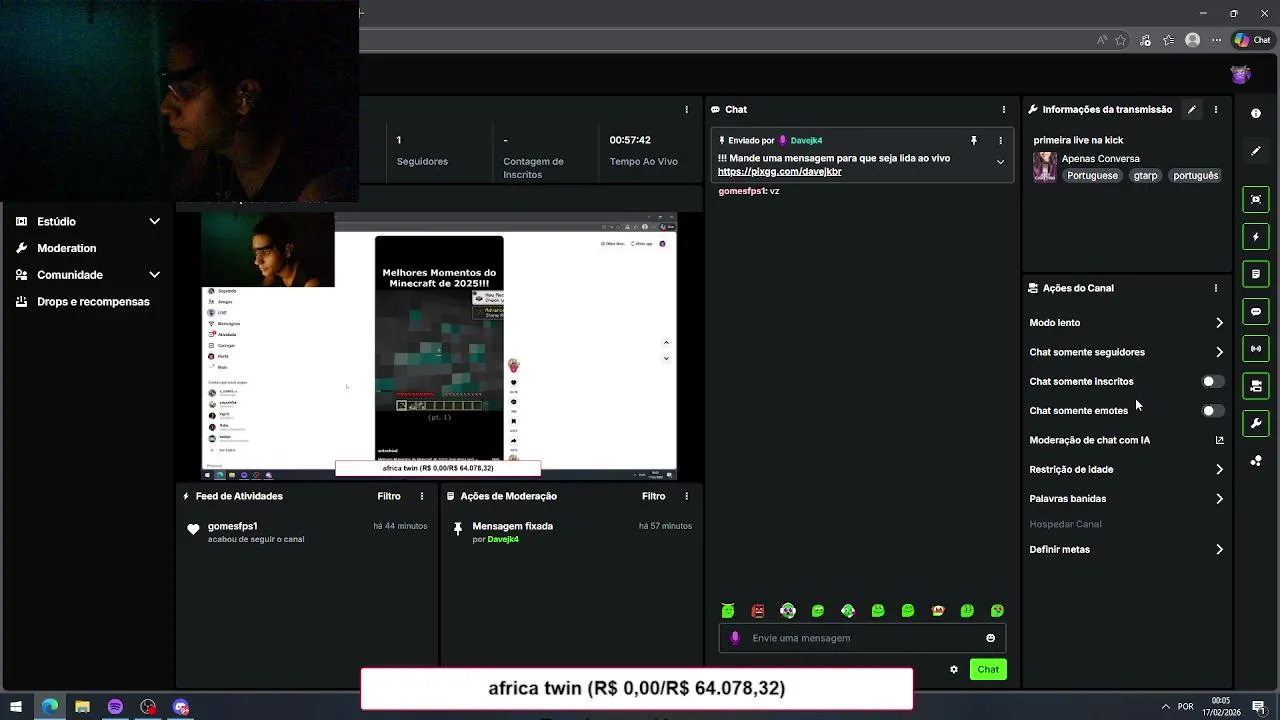
Task: Open stats panel three-dot menu
Action: 686,110
